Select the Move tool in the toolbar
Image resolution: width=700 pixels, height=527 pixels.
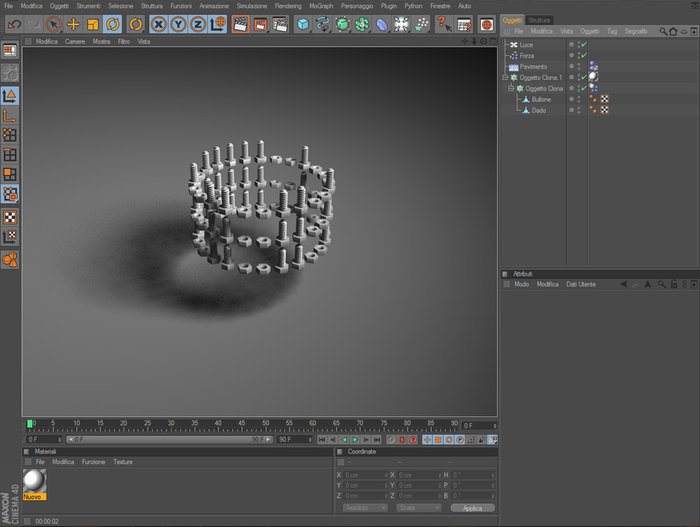73,24
